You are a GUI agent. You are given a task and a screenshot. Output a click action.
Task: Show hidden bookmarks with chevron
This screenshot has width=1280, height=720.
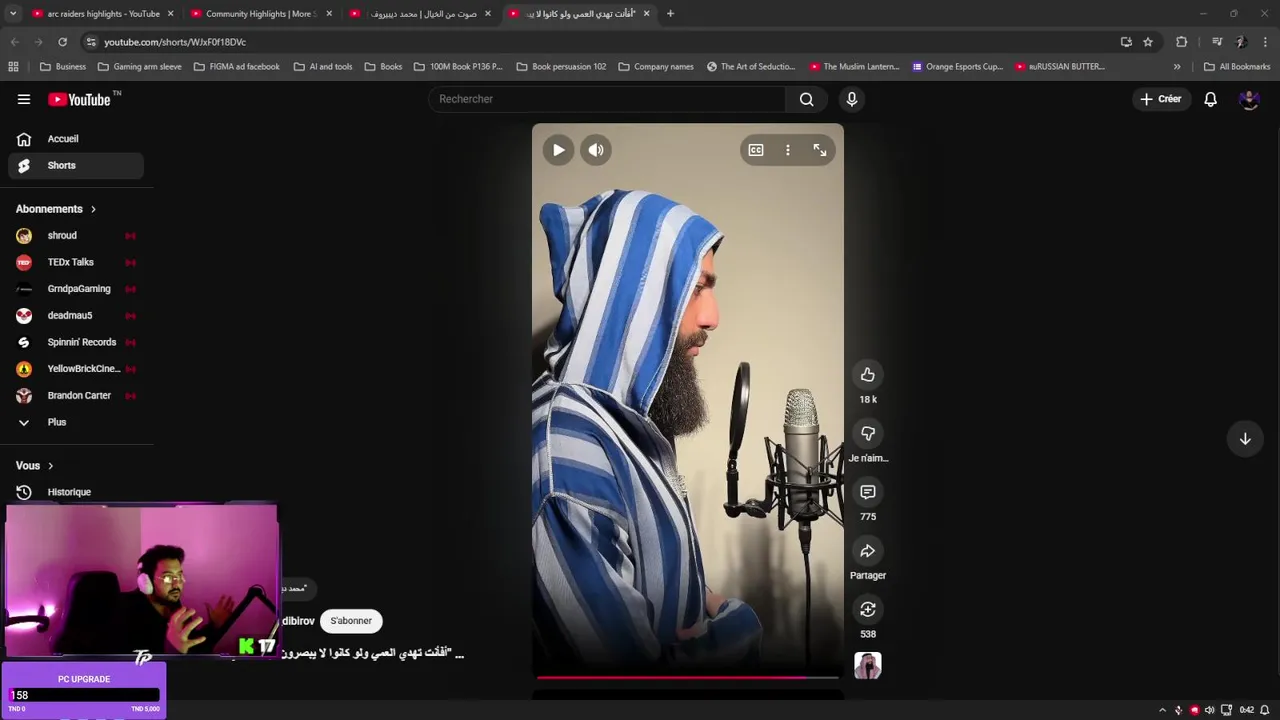[x=1177, y=67]
